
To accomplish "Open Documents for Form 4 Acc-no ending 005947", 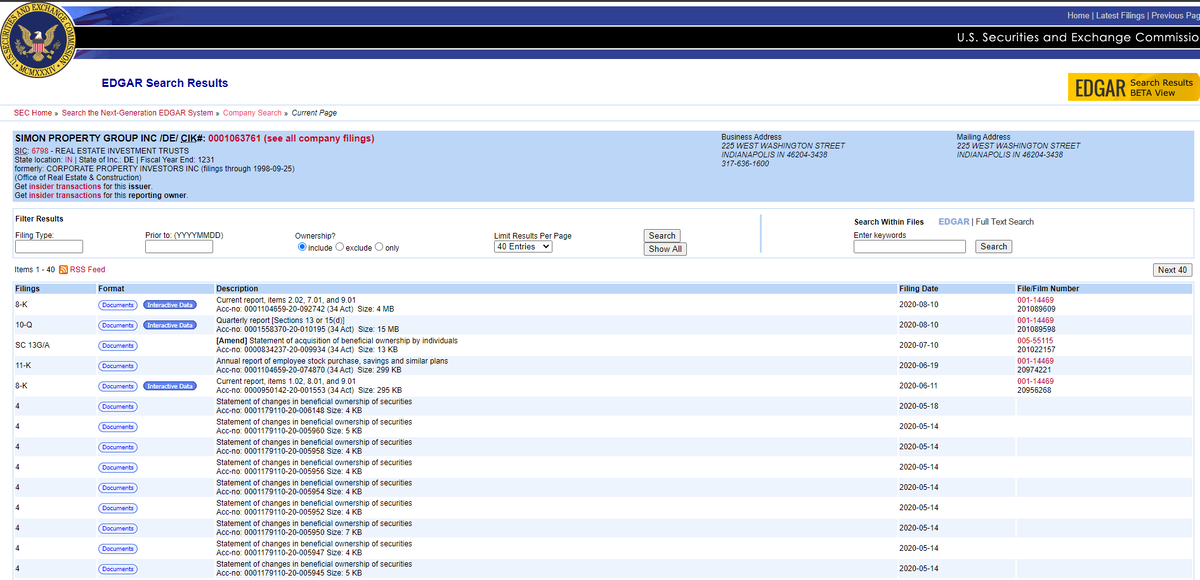I will pyautogui.click(x=118, y=548).
